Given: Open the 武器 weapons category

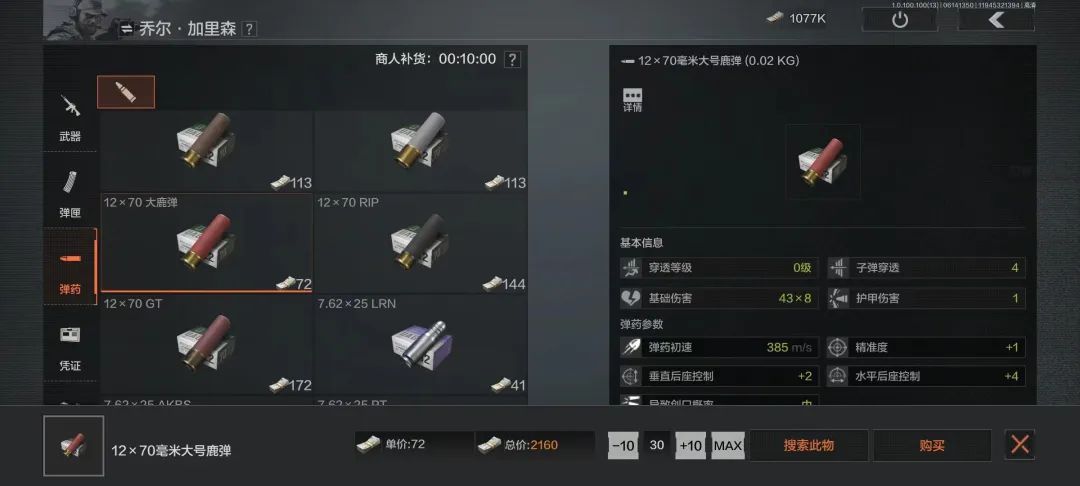Looking at the screenshot, I should tap(70, 118).
